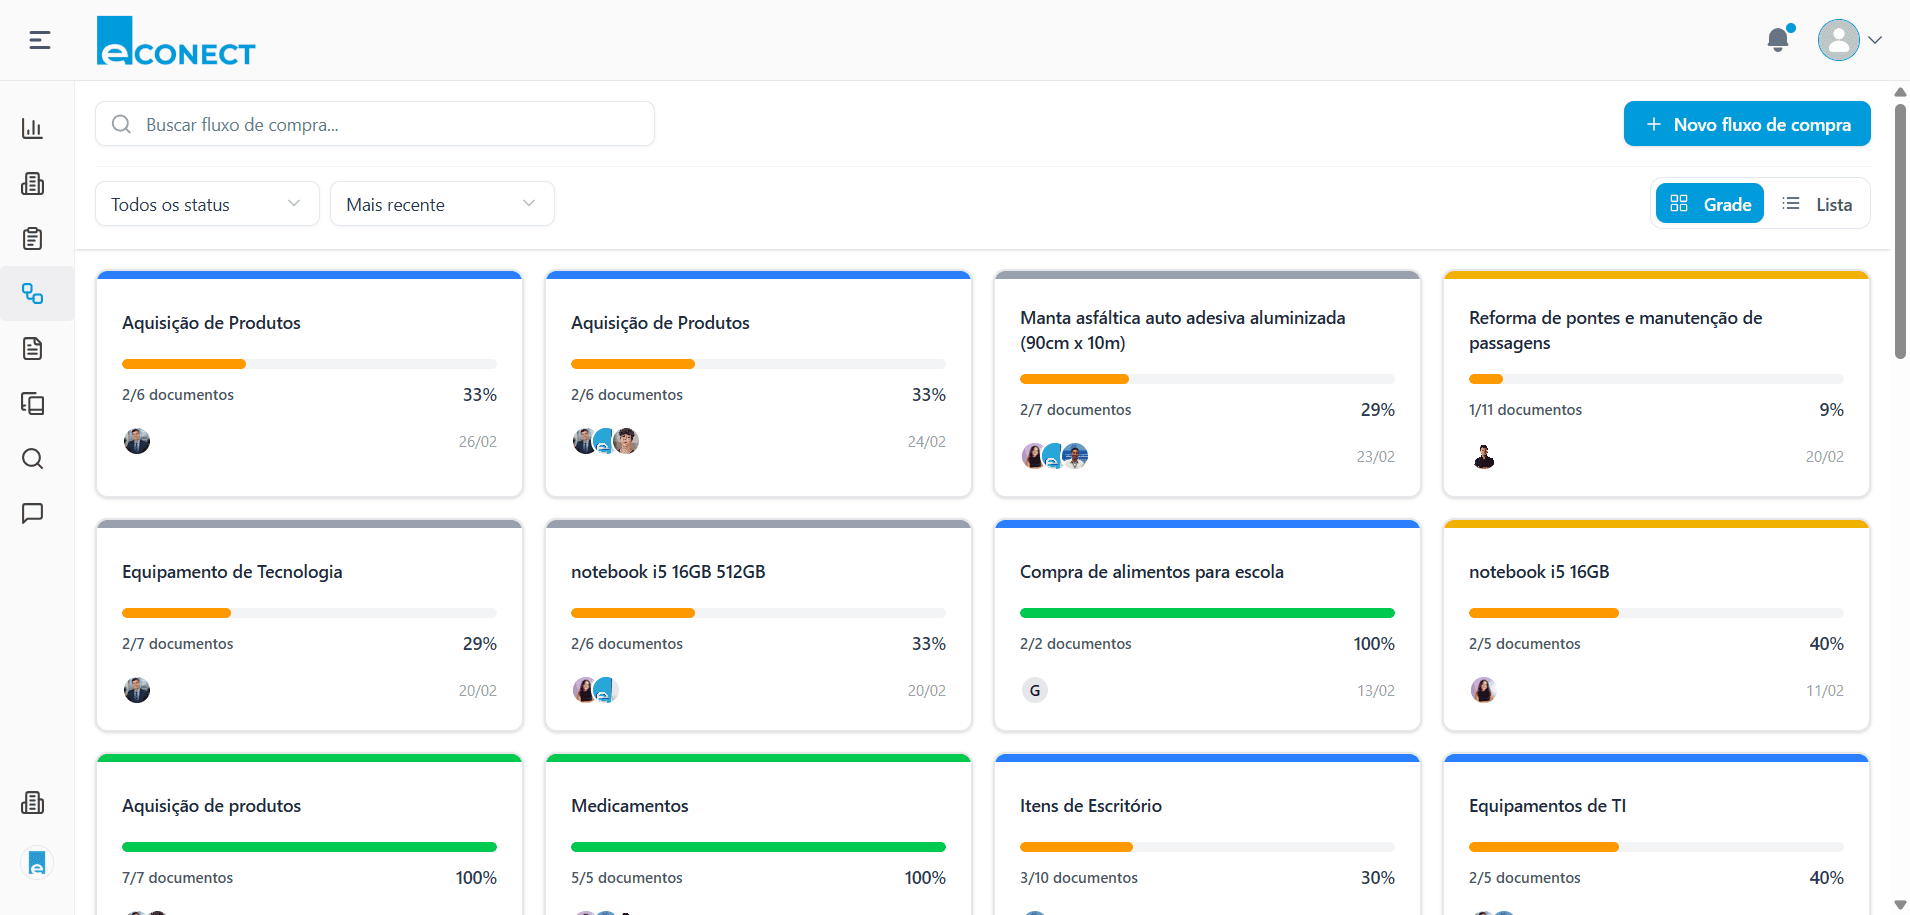Image resolution: width=1910 pixels, height=915 pixels.
Task: Click the copy documents sidebar icon
Action: coord(33,404)
